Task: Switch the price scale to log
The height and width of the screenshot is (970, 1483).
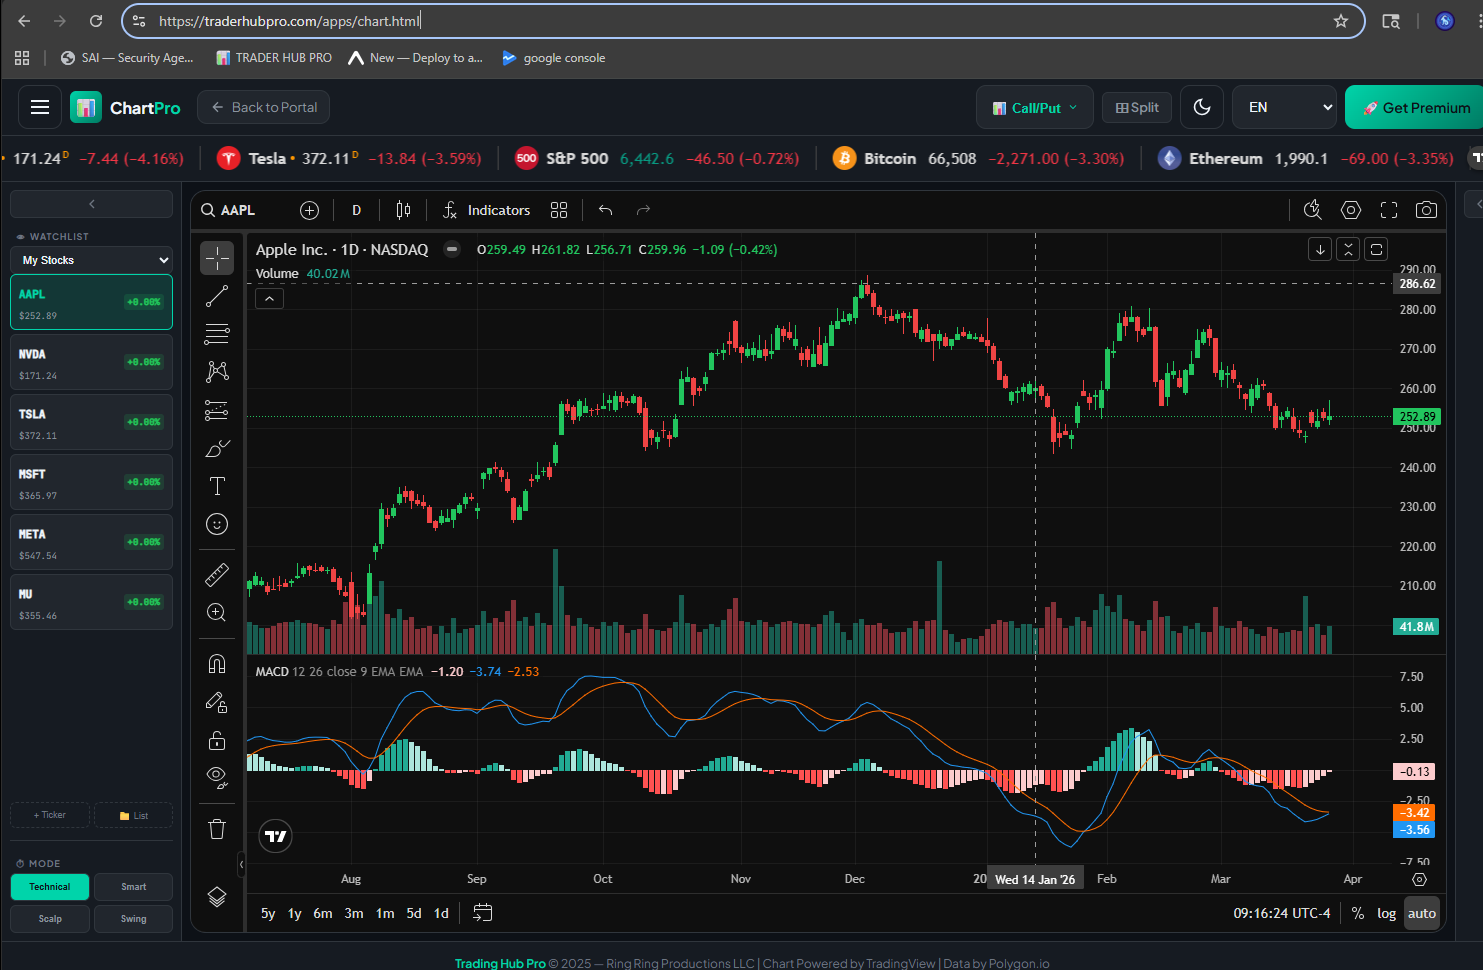Action: pyautogui.click(x=1387, y=913)
